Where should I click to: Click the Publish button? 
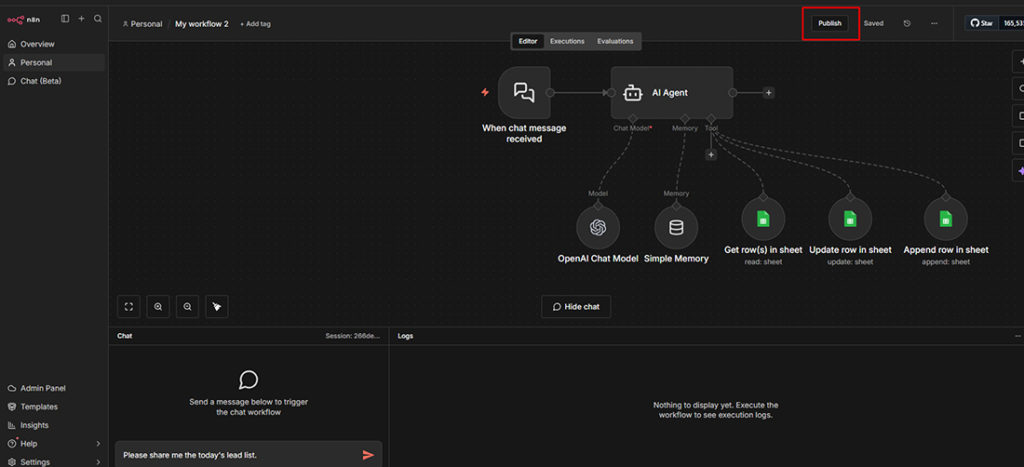pyautogui.click(x=830, y=24)
